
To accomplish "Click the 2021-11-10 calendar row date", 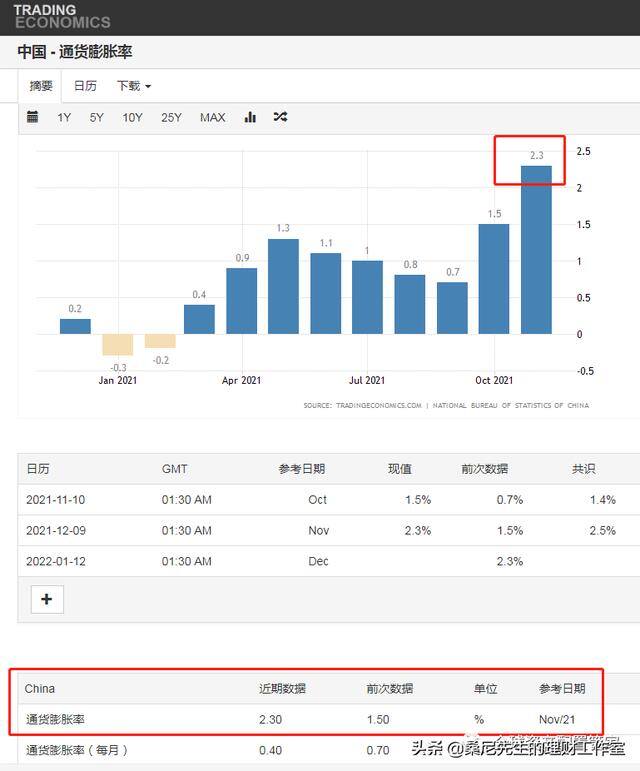I will (56, 500).
